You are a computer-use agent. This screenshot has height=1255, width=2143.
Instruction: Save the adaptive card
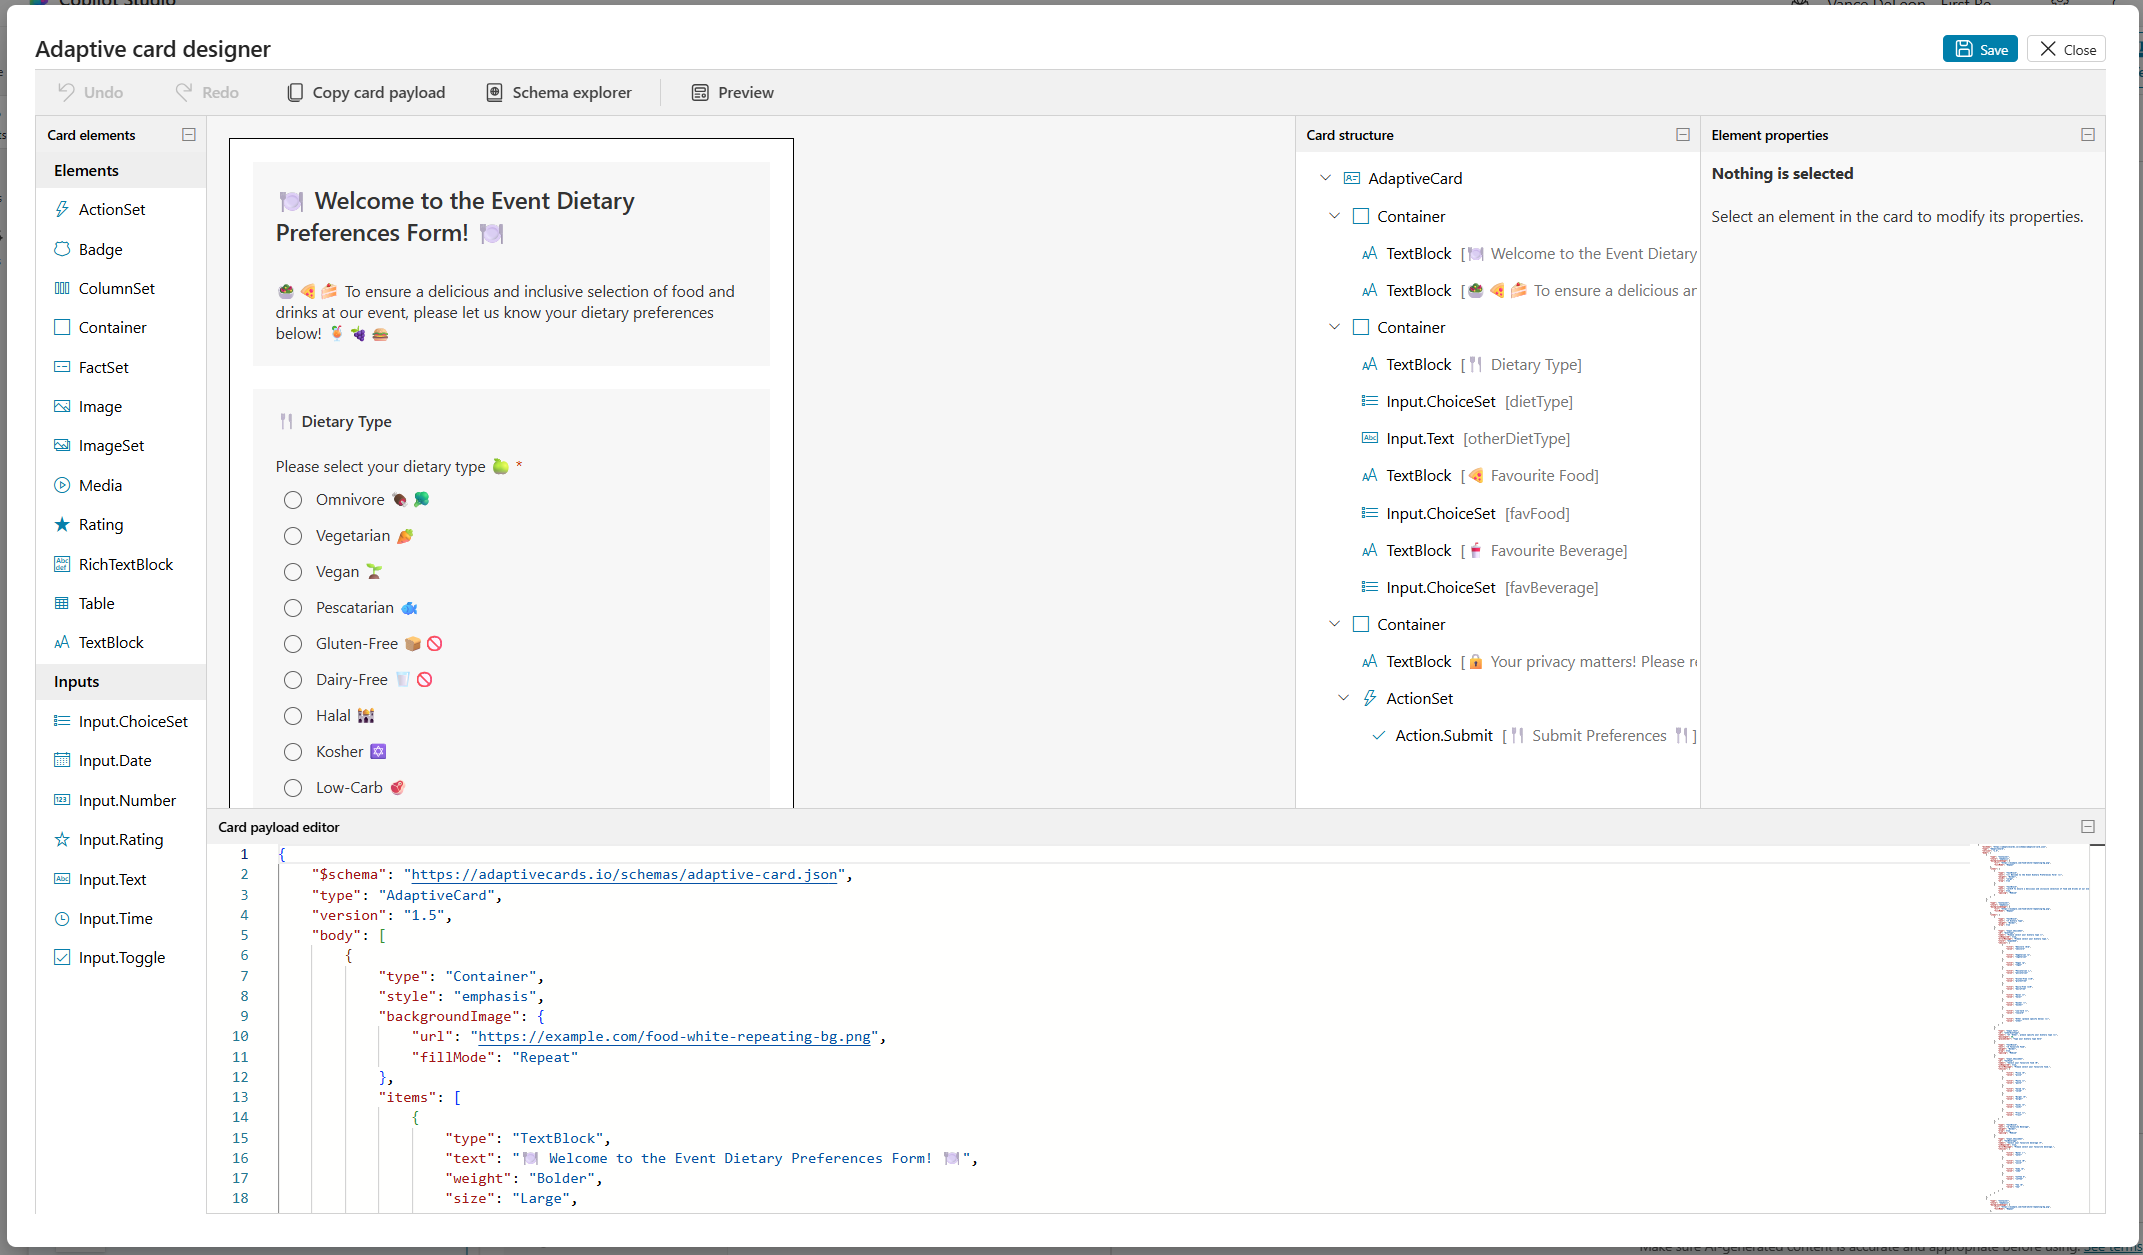point(1979,49)
